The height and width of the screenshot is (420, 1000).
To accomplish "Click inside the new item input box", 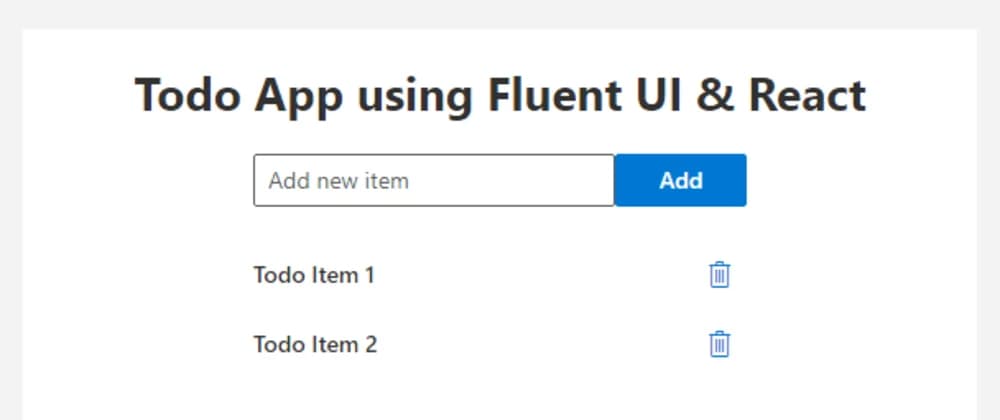I will [x=433, y=180].
